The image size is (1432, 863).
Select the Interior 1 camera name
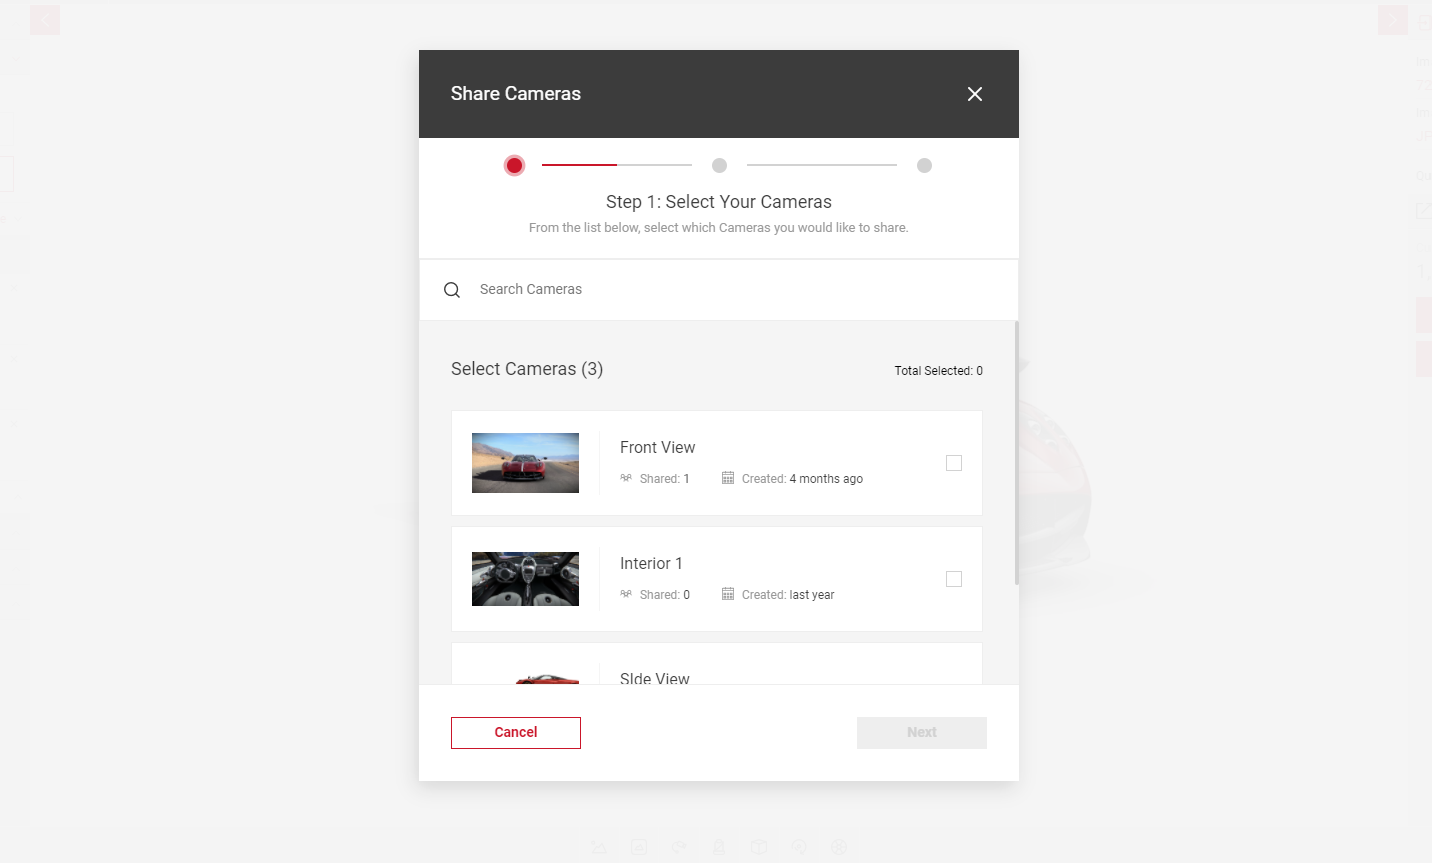click(x=651, y=563)
